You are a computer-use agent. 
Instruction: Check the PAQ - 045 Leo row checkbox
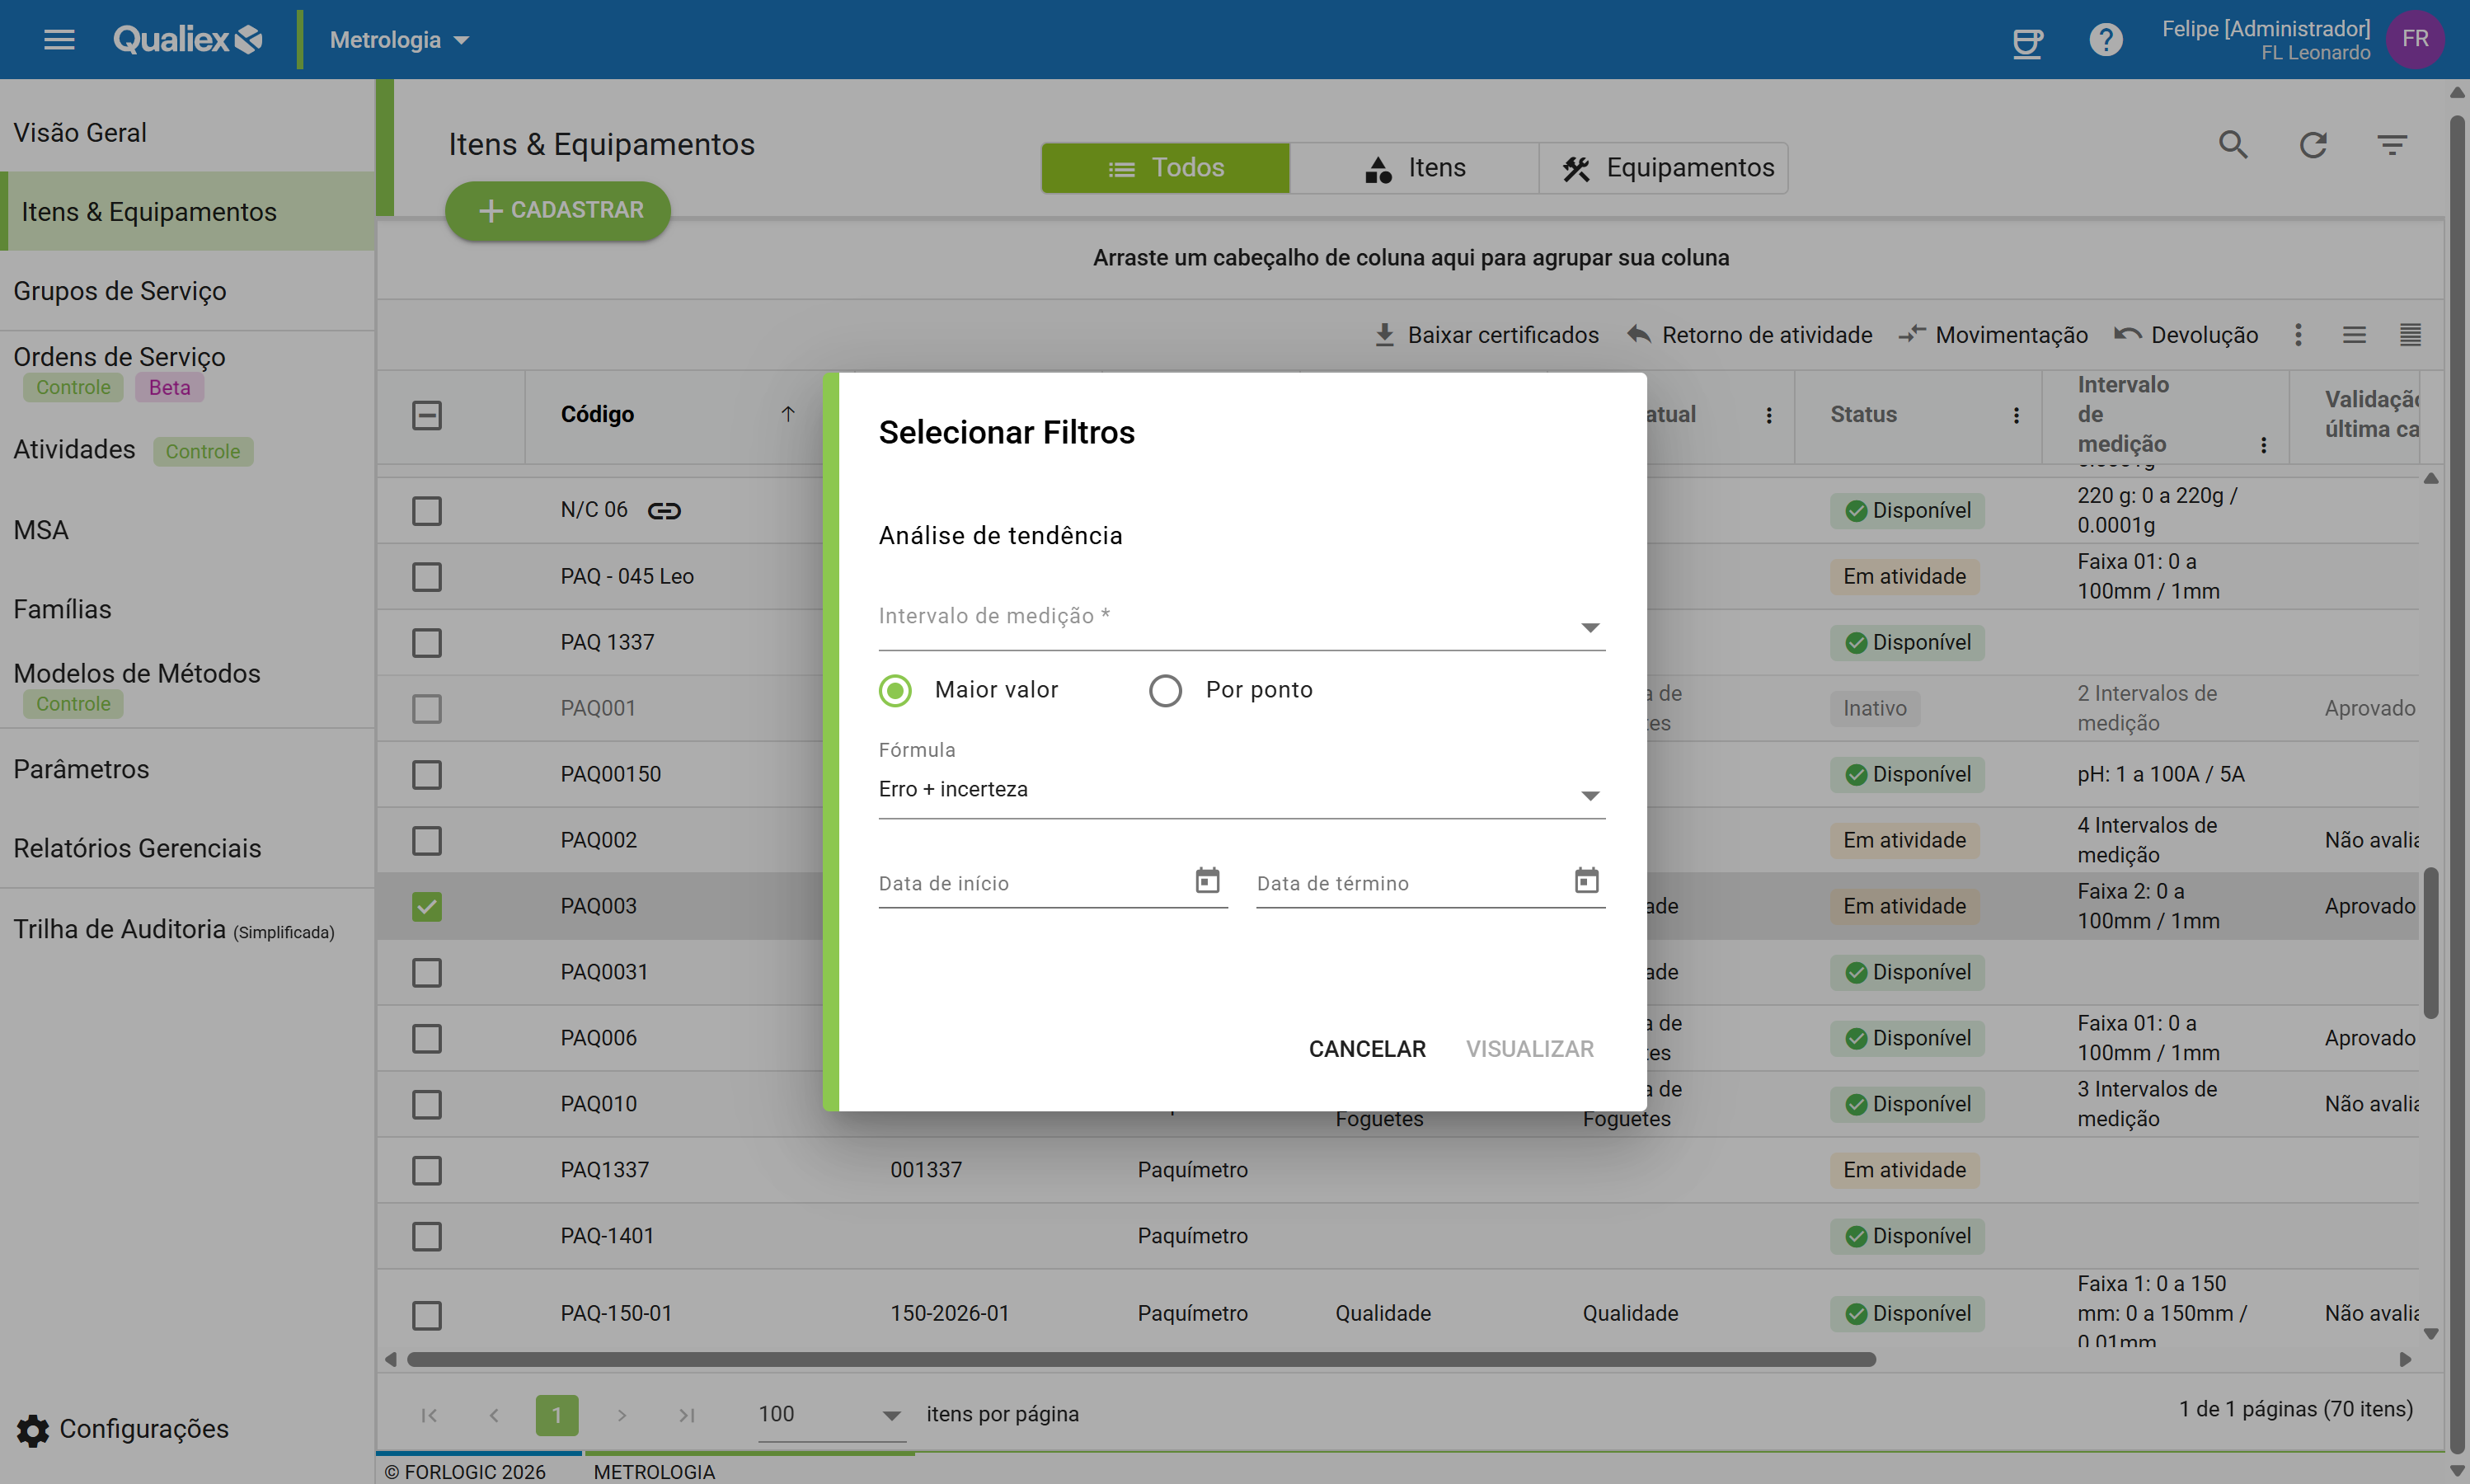click(x=427, y=577)
